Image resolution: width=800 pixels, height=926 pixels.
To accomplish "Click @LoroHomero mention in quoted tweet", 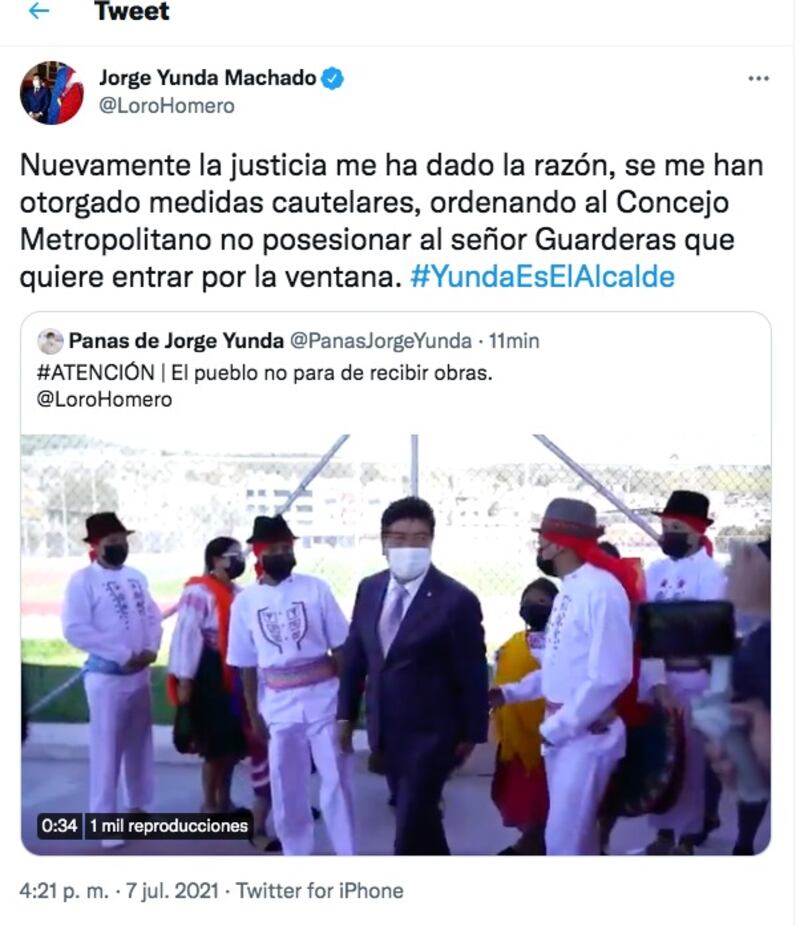I will [x=104, y=400].
